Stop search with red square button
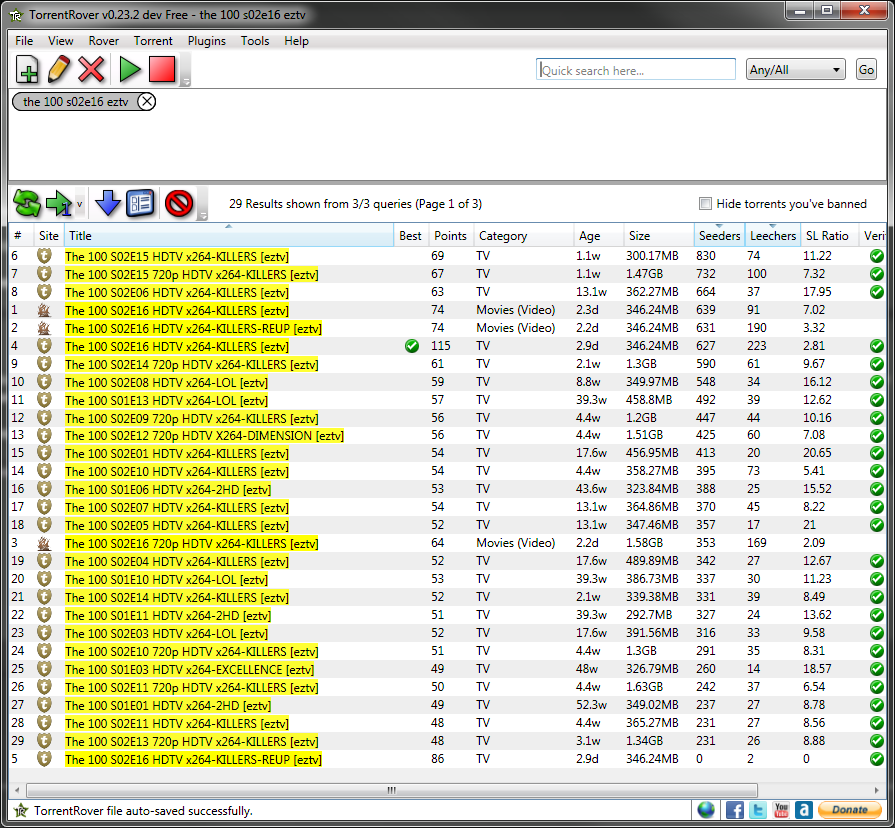This screenshot has height=828, width=895. pyautogui.click(x=162, y=70)
